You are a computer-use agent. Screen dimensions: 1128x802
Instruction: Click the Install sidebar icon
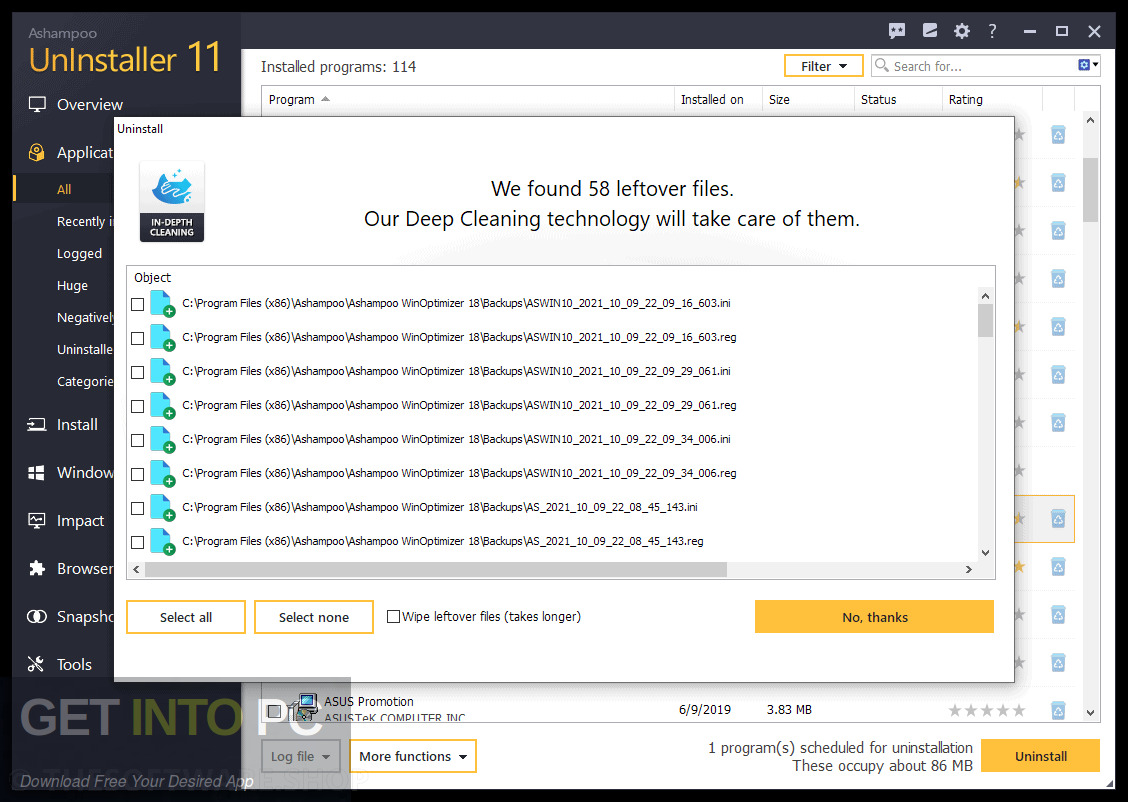[37, 424]
